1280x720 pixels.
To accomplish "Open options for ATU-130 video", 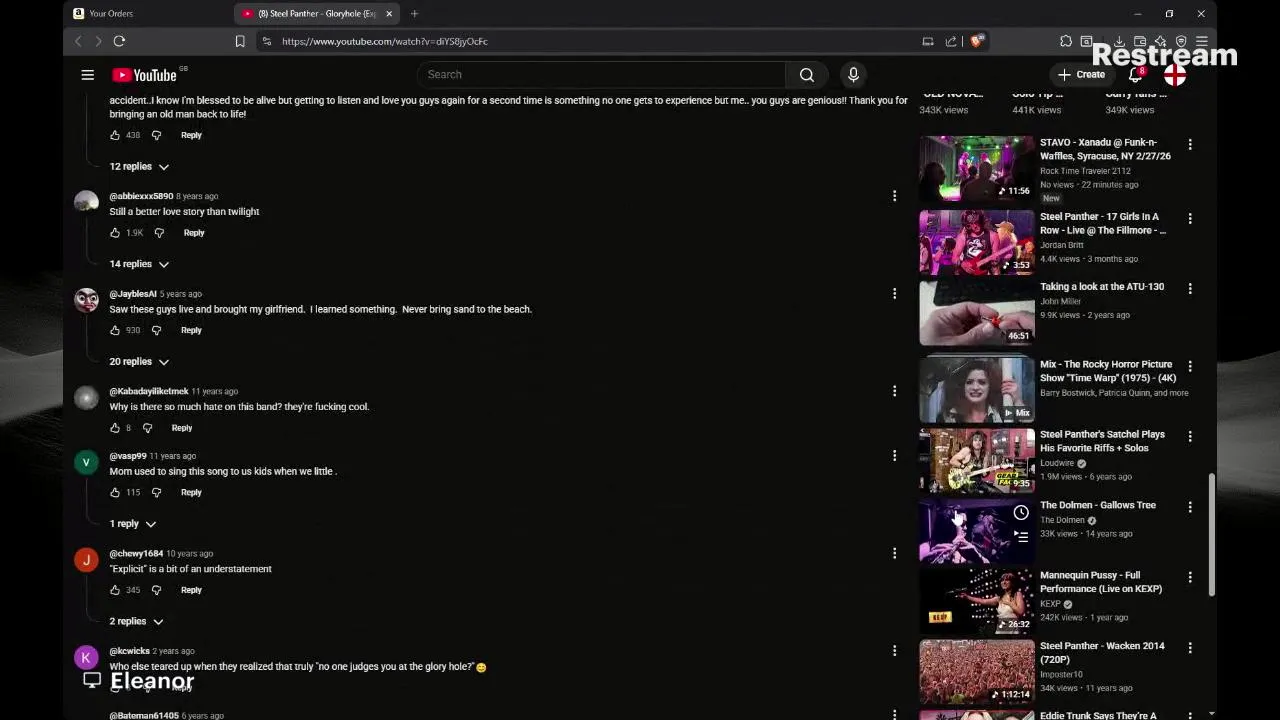I will (1190, 289).
